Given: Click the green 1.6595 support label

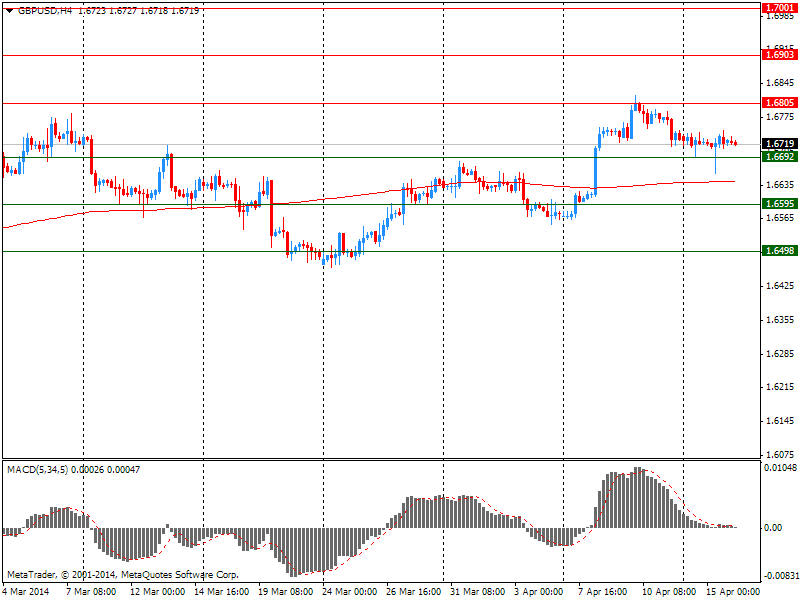Looking at the screenshot, I should (779, 204).
